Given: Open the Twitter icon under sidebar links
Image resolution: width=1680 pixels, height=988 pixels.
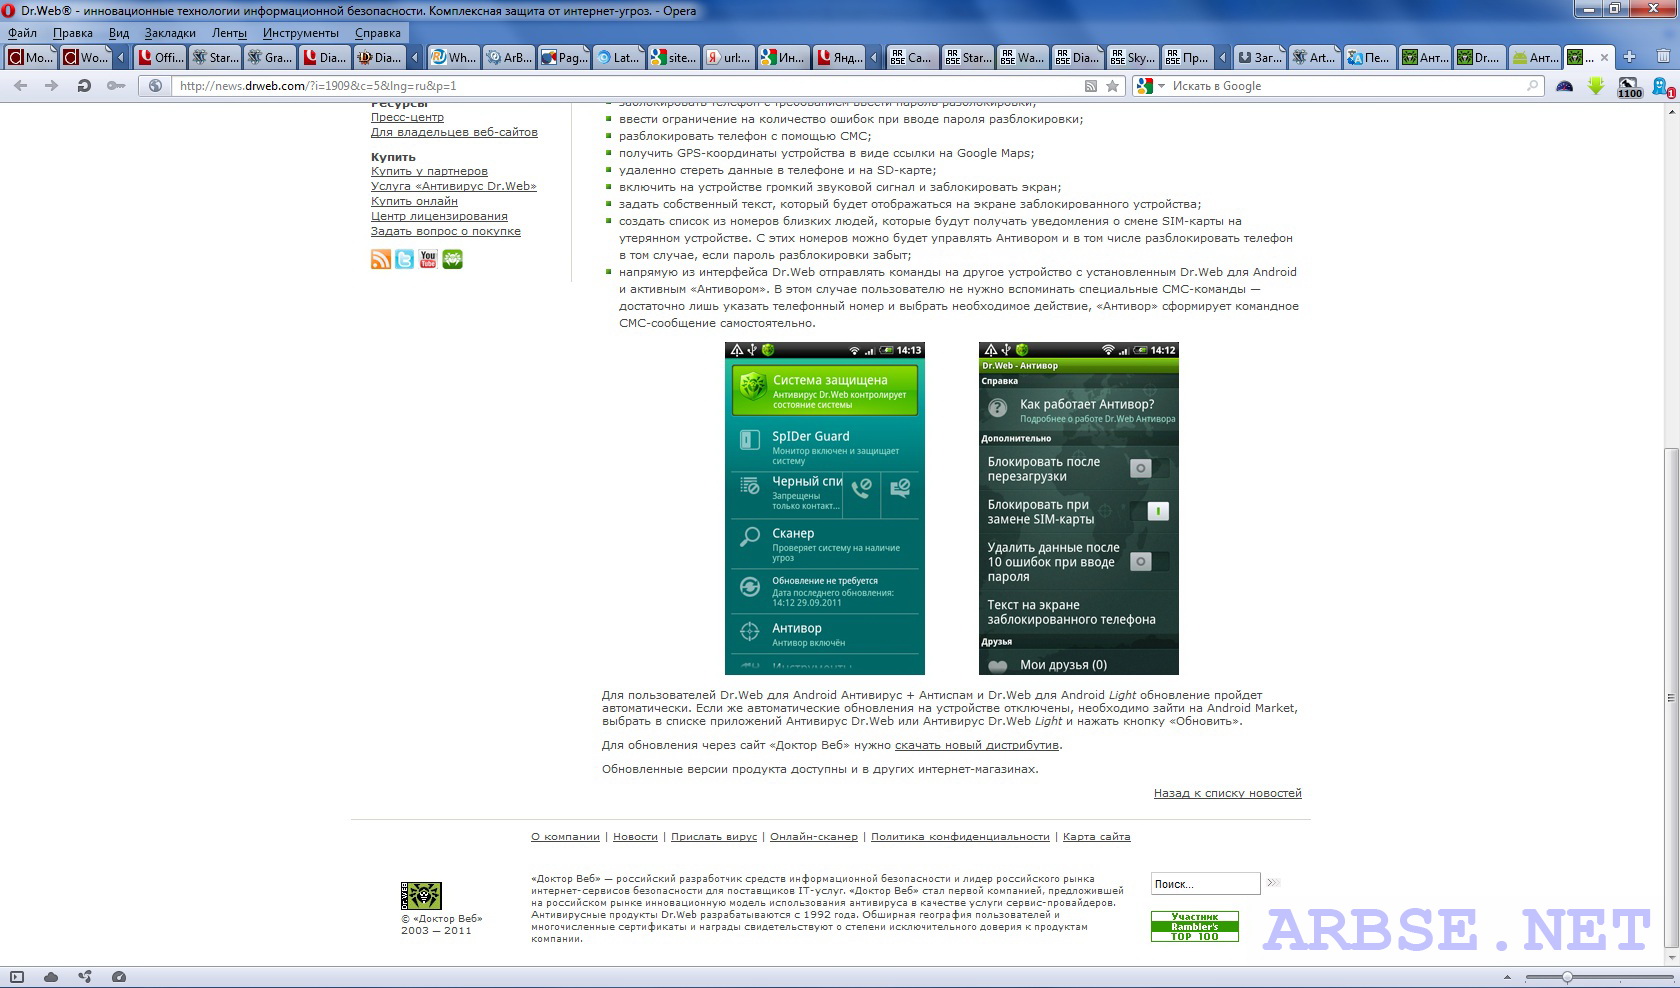Looking at the screenshot, I should click(x=405, y=260).
